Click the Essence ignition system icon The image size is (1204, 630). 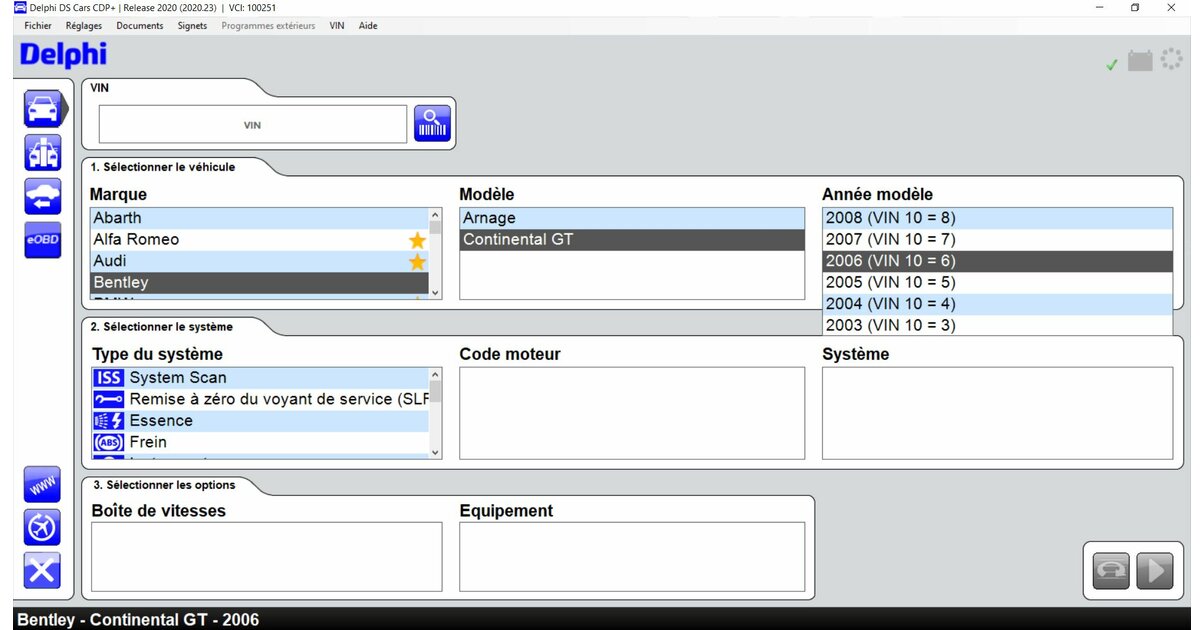pyautogui.click(x=108, y=421)
